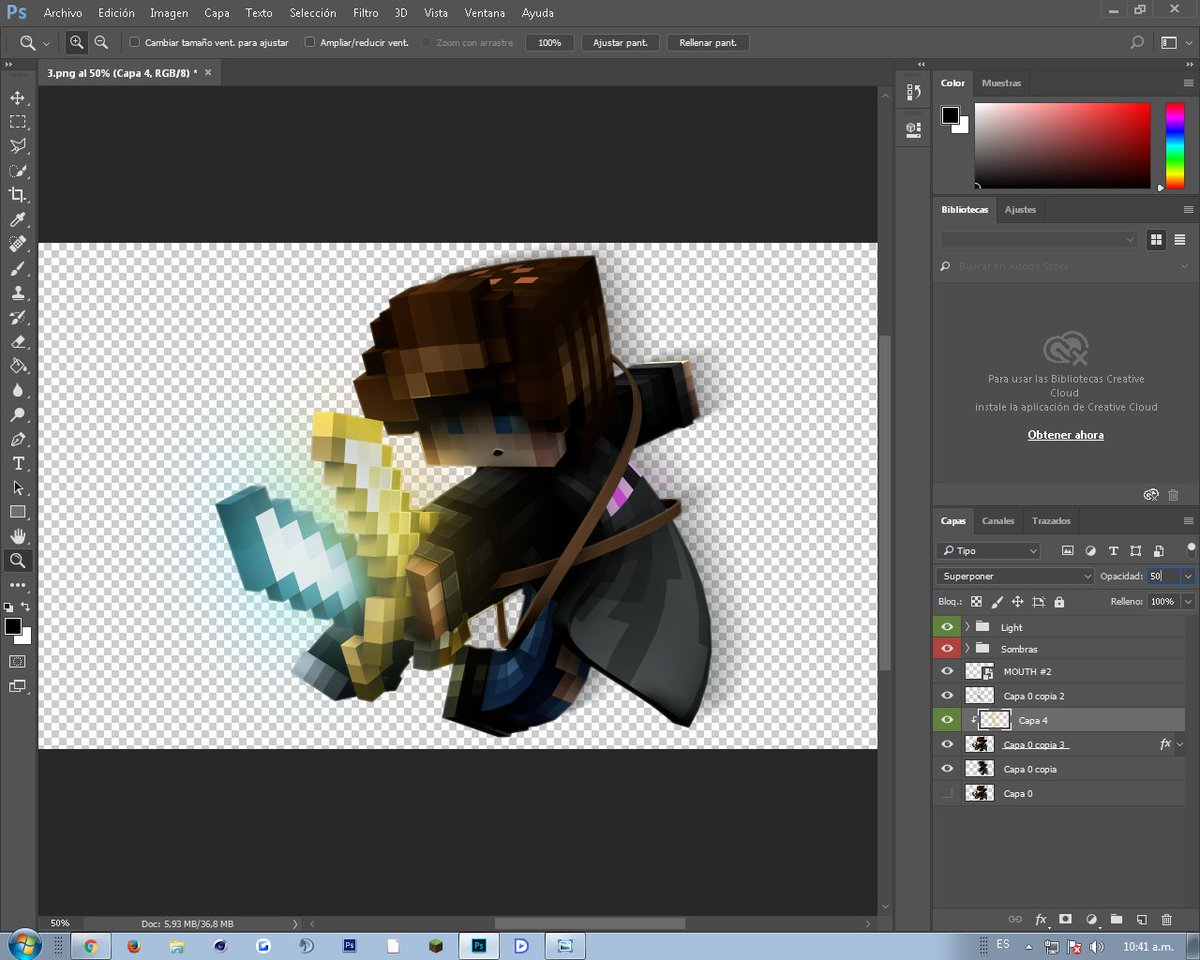1200x960 pixels.
Task: Open the Tipo layer filter dropdown
Action: coord(989,551)
